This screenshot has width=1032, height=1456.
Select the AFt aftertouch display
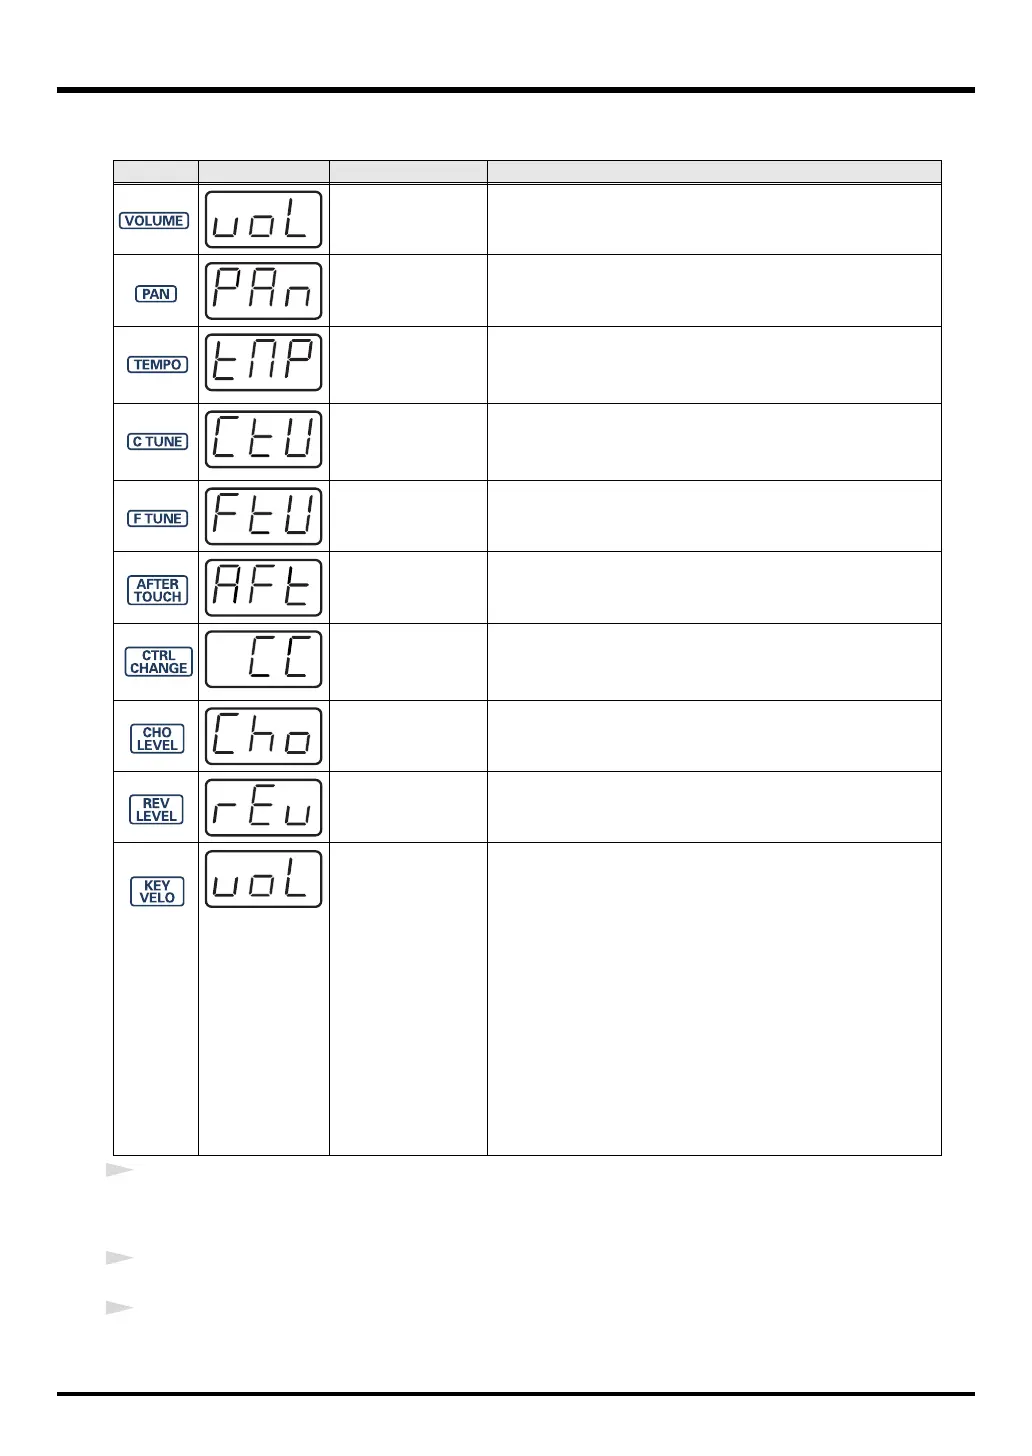click(264, 588)
